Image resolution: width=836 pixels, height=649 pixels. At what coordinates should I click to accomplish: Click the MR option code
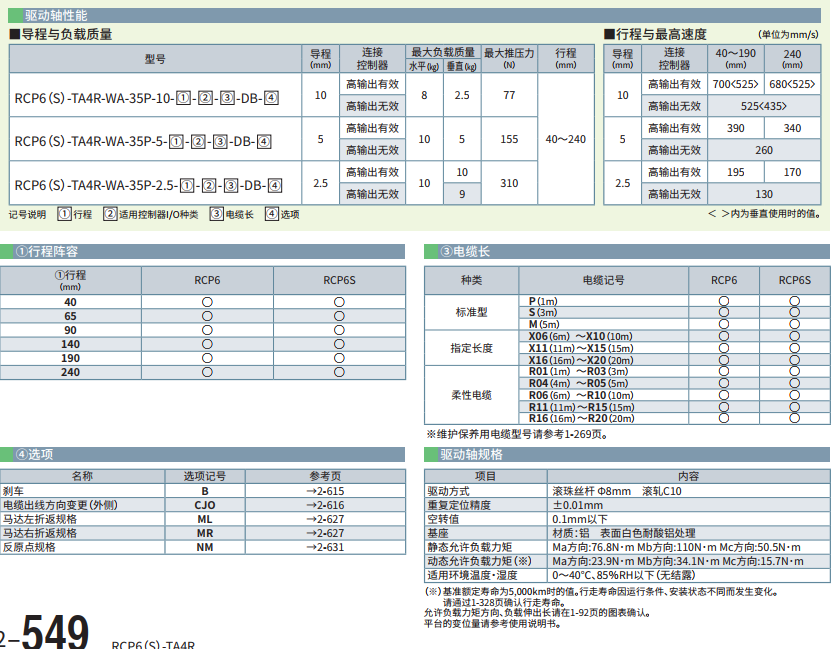point(205,533)
